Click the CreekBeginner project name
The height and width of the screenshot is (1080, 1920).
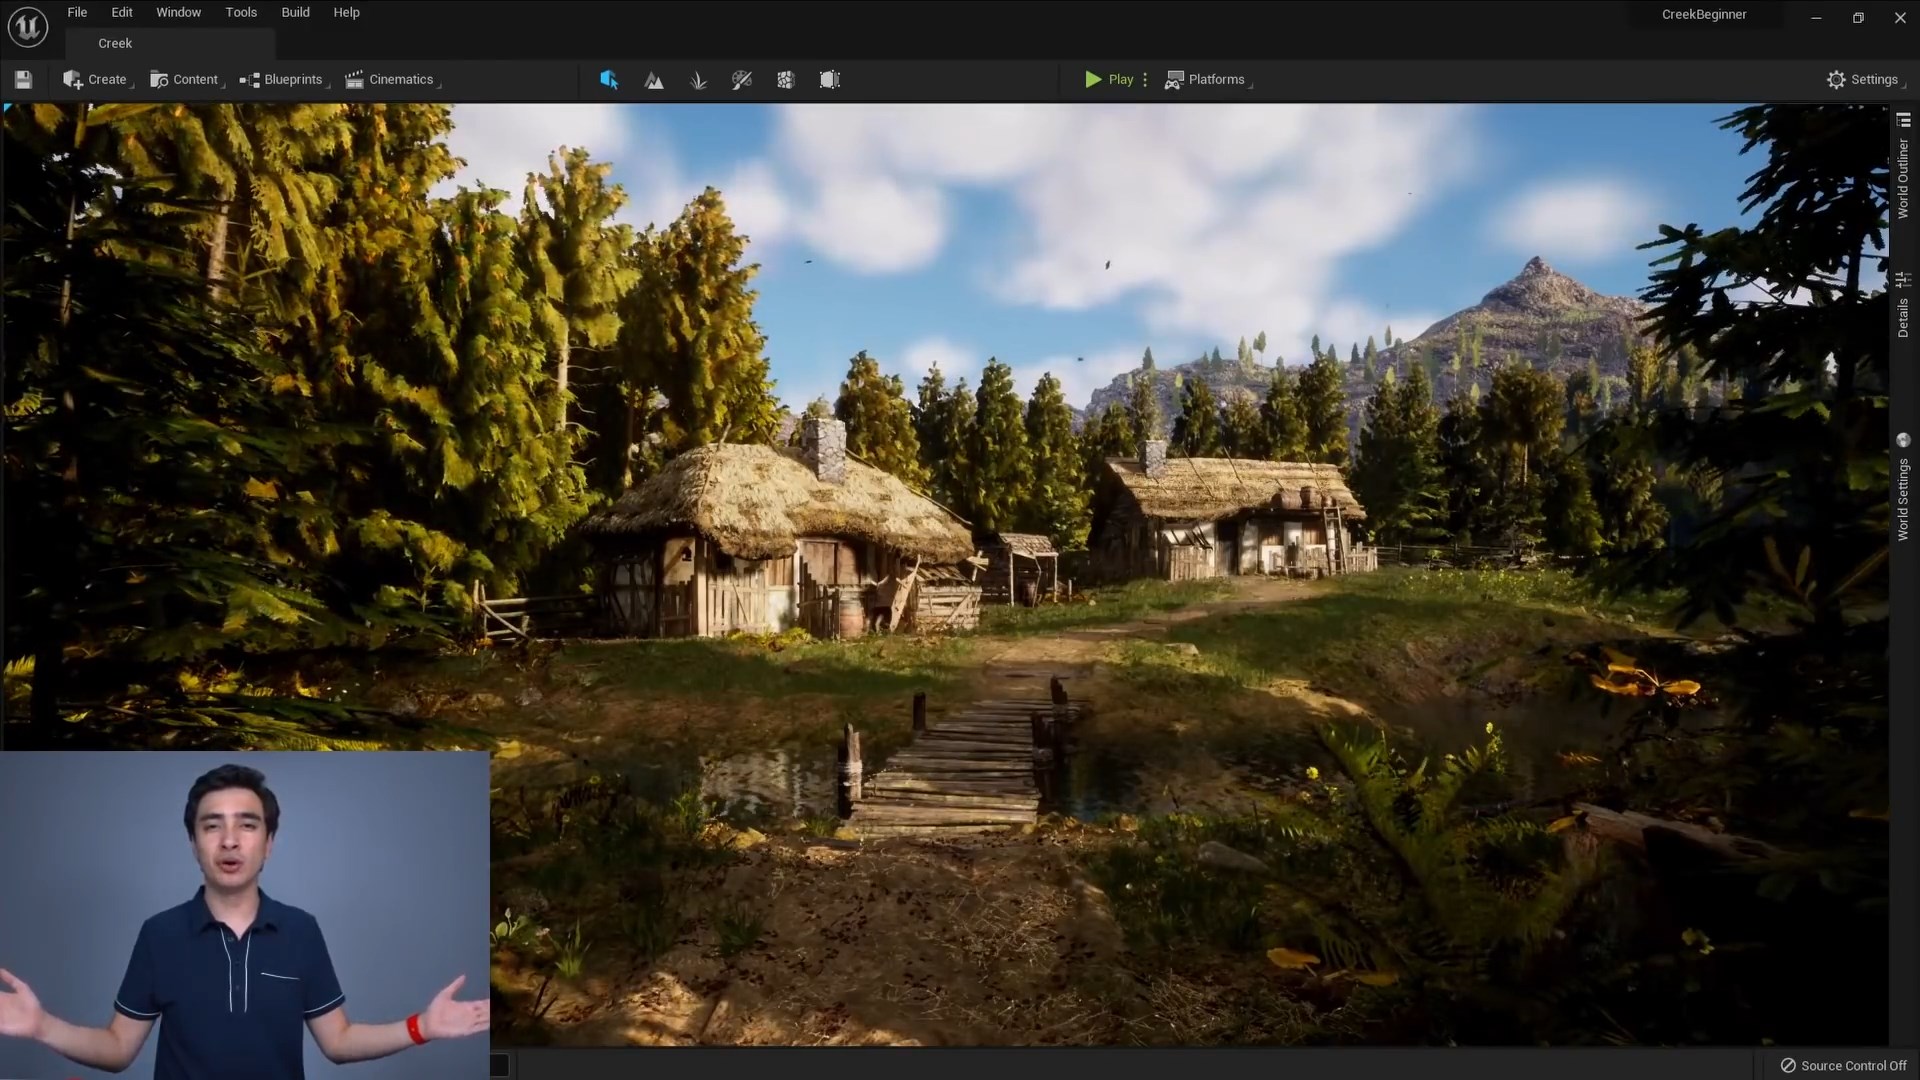pyautogui.click(x=1704, y=14)
